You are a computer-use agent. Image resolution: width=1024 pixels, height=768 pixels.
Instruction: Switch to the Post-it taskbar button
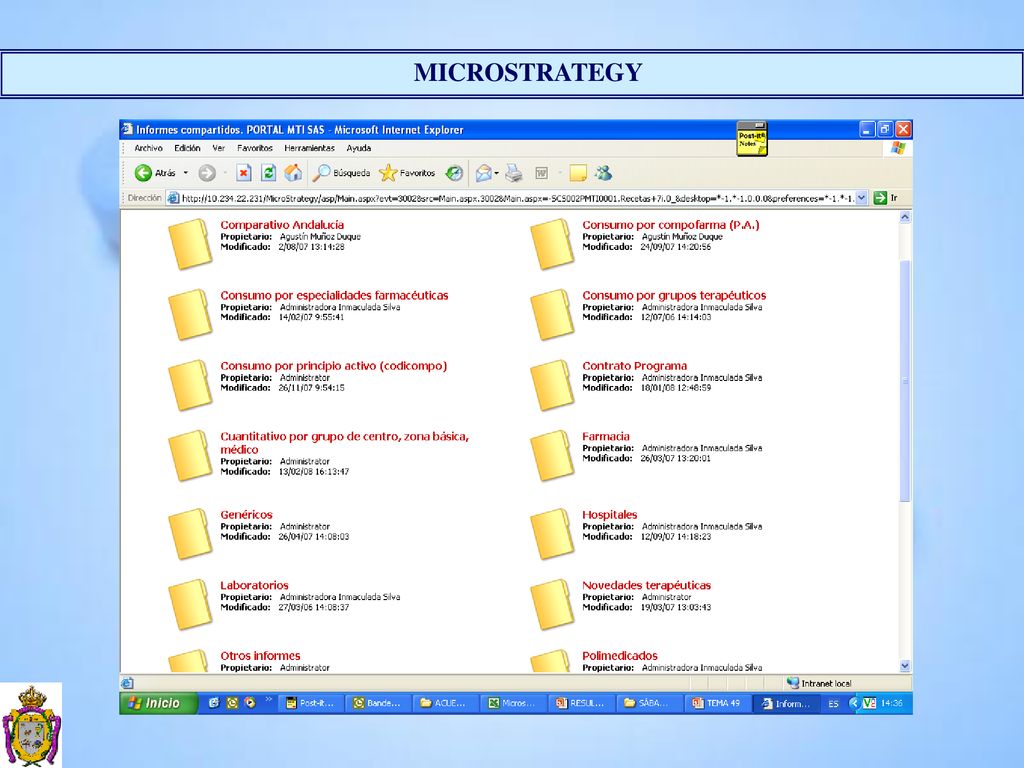[x=311, y=703]
